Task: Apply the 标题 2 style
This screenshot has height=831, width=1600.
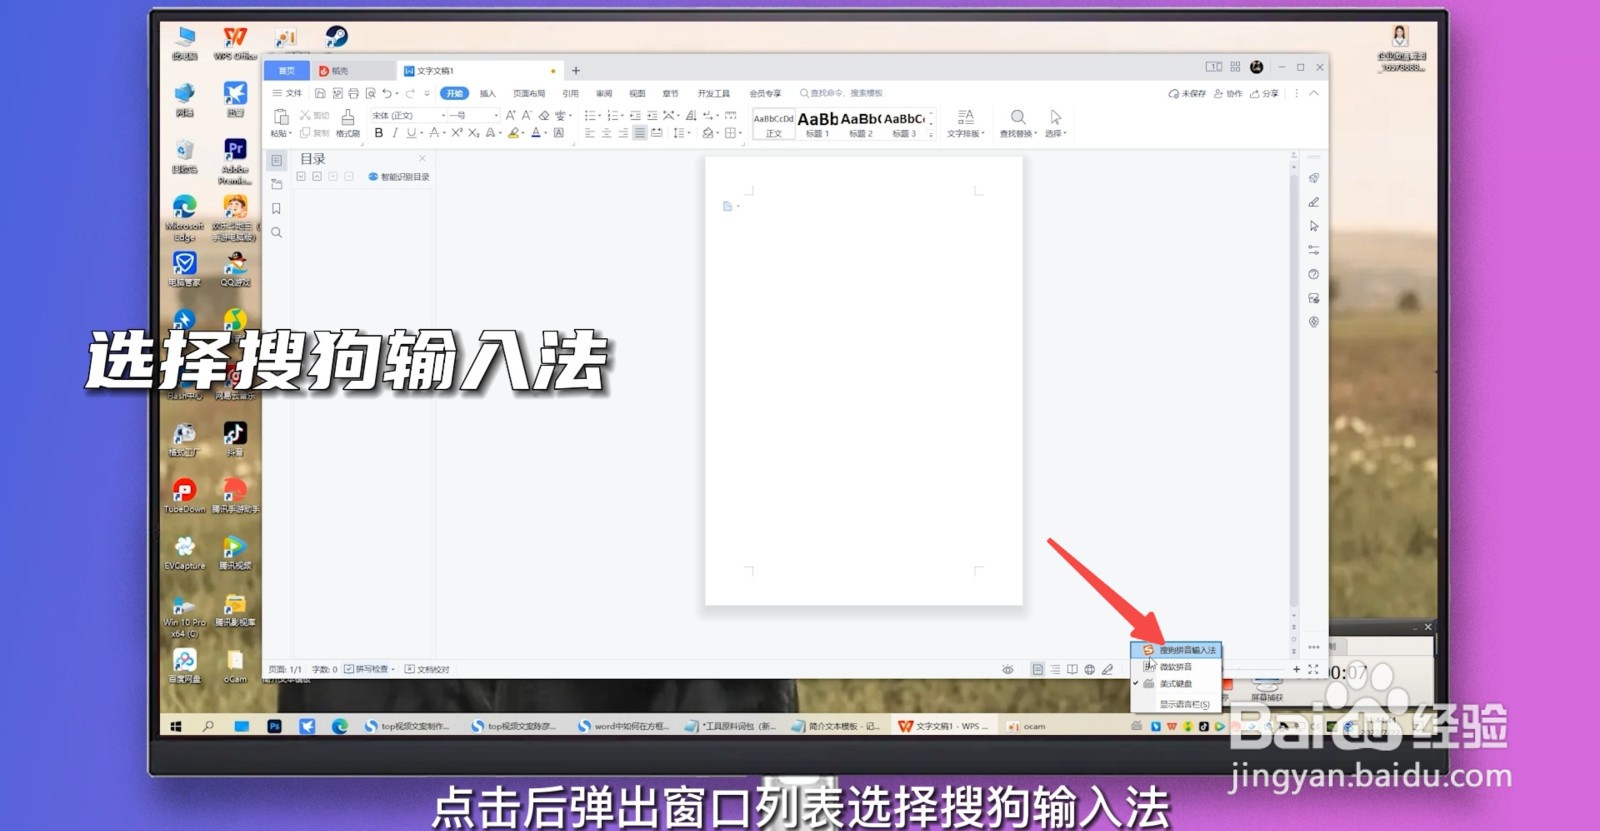Action: coord(860,124)
